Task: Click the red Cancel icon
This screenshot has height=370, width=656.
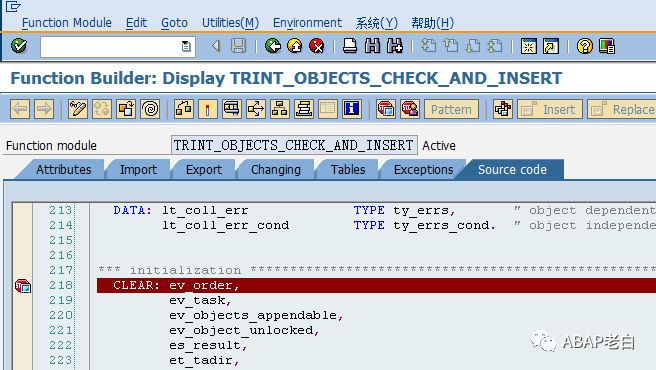Action: click(317, 46)
